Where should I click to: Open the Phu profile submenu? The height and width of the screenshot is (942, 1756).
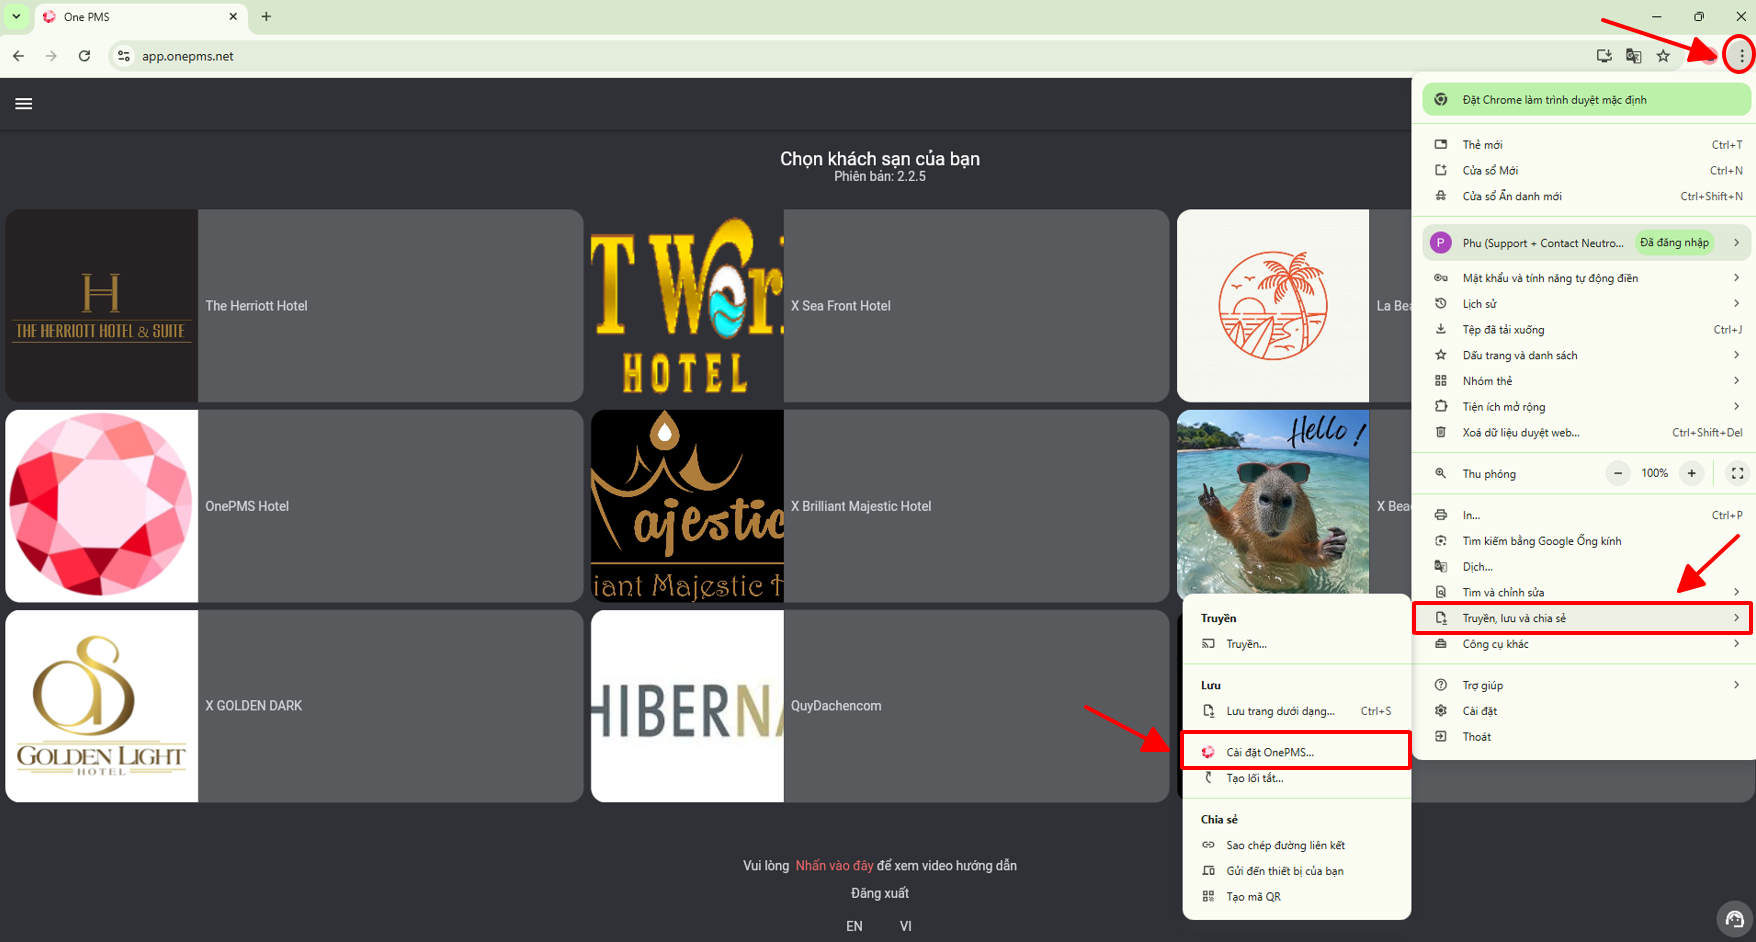click(x=1586, y=243)
